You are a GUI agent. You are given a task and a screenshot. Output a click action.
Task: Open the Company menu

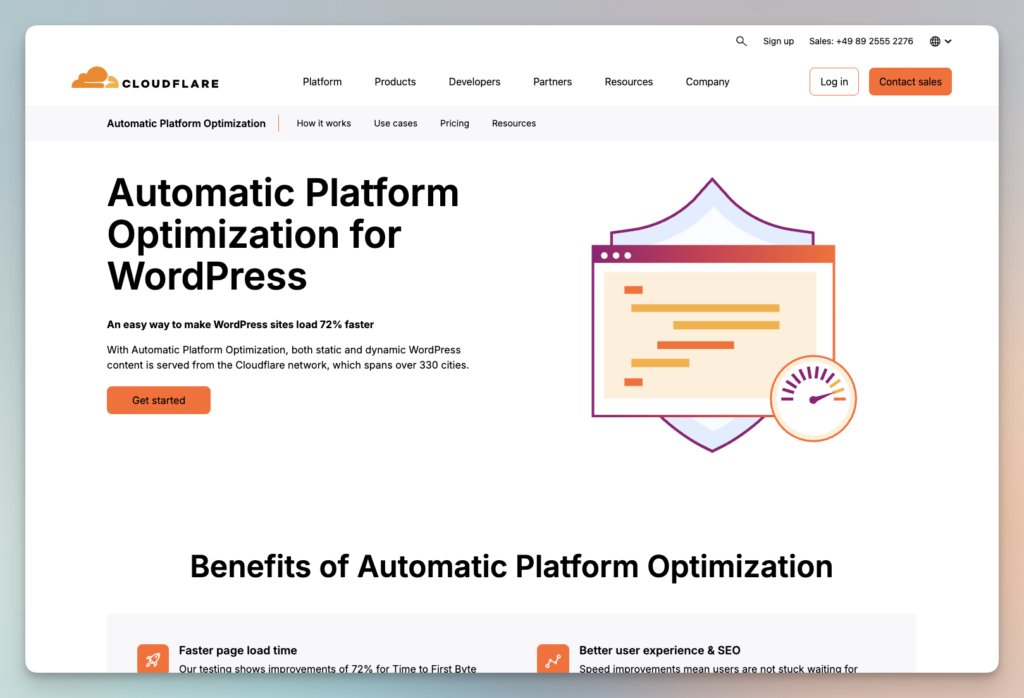point(707,82)
